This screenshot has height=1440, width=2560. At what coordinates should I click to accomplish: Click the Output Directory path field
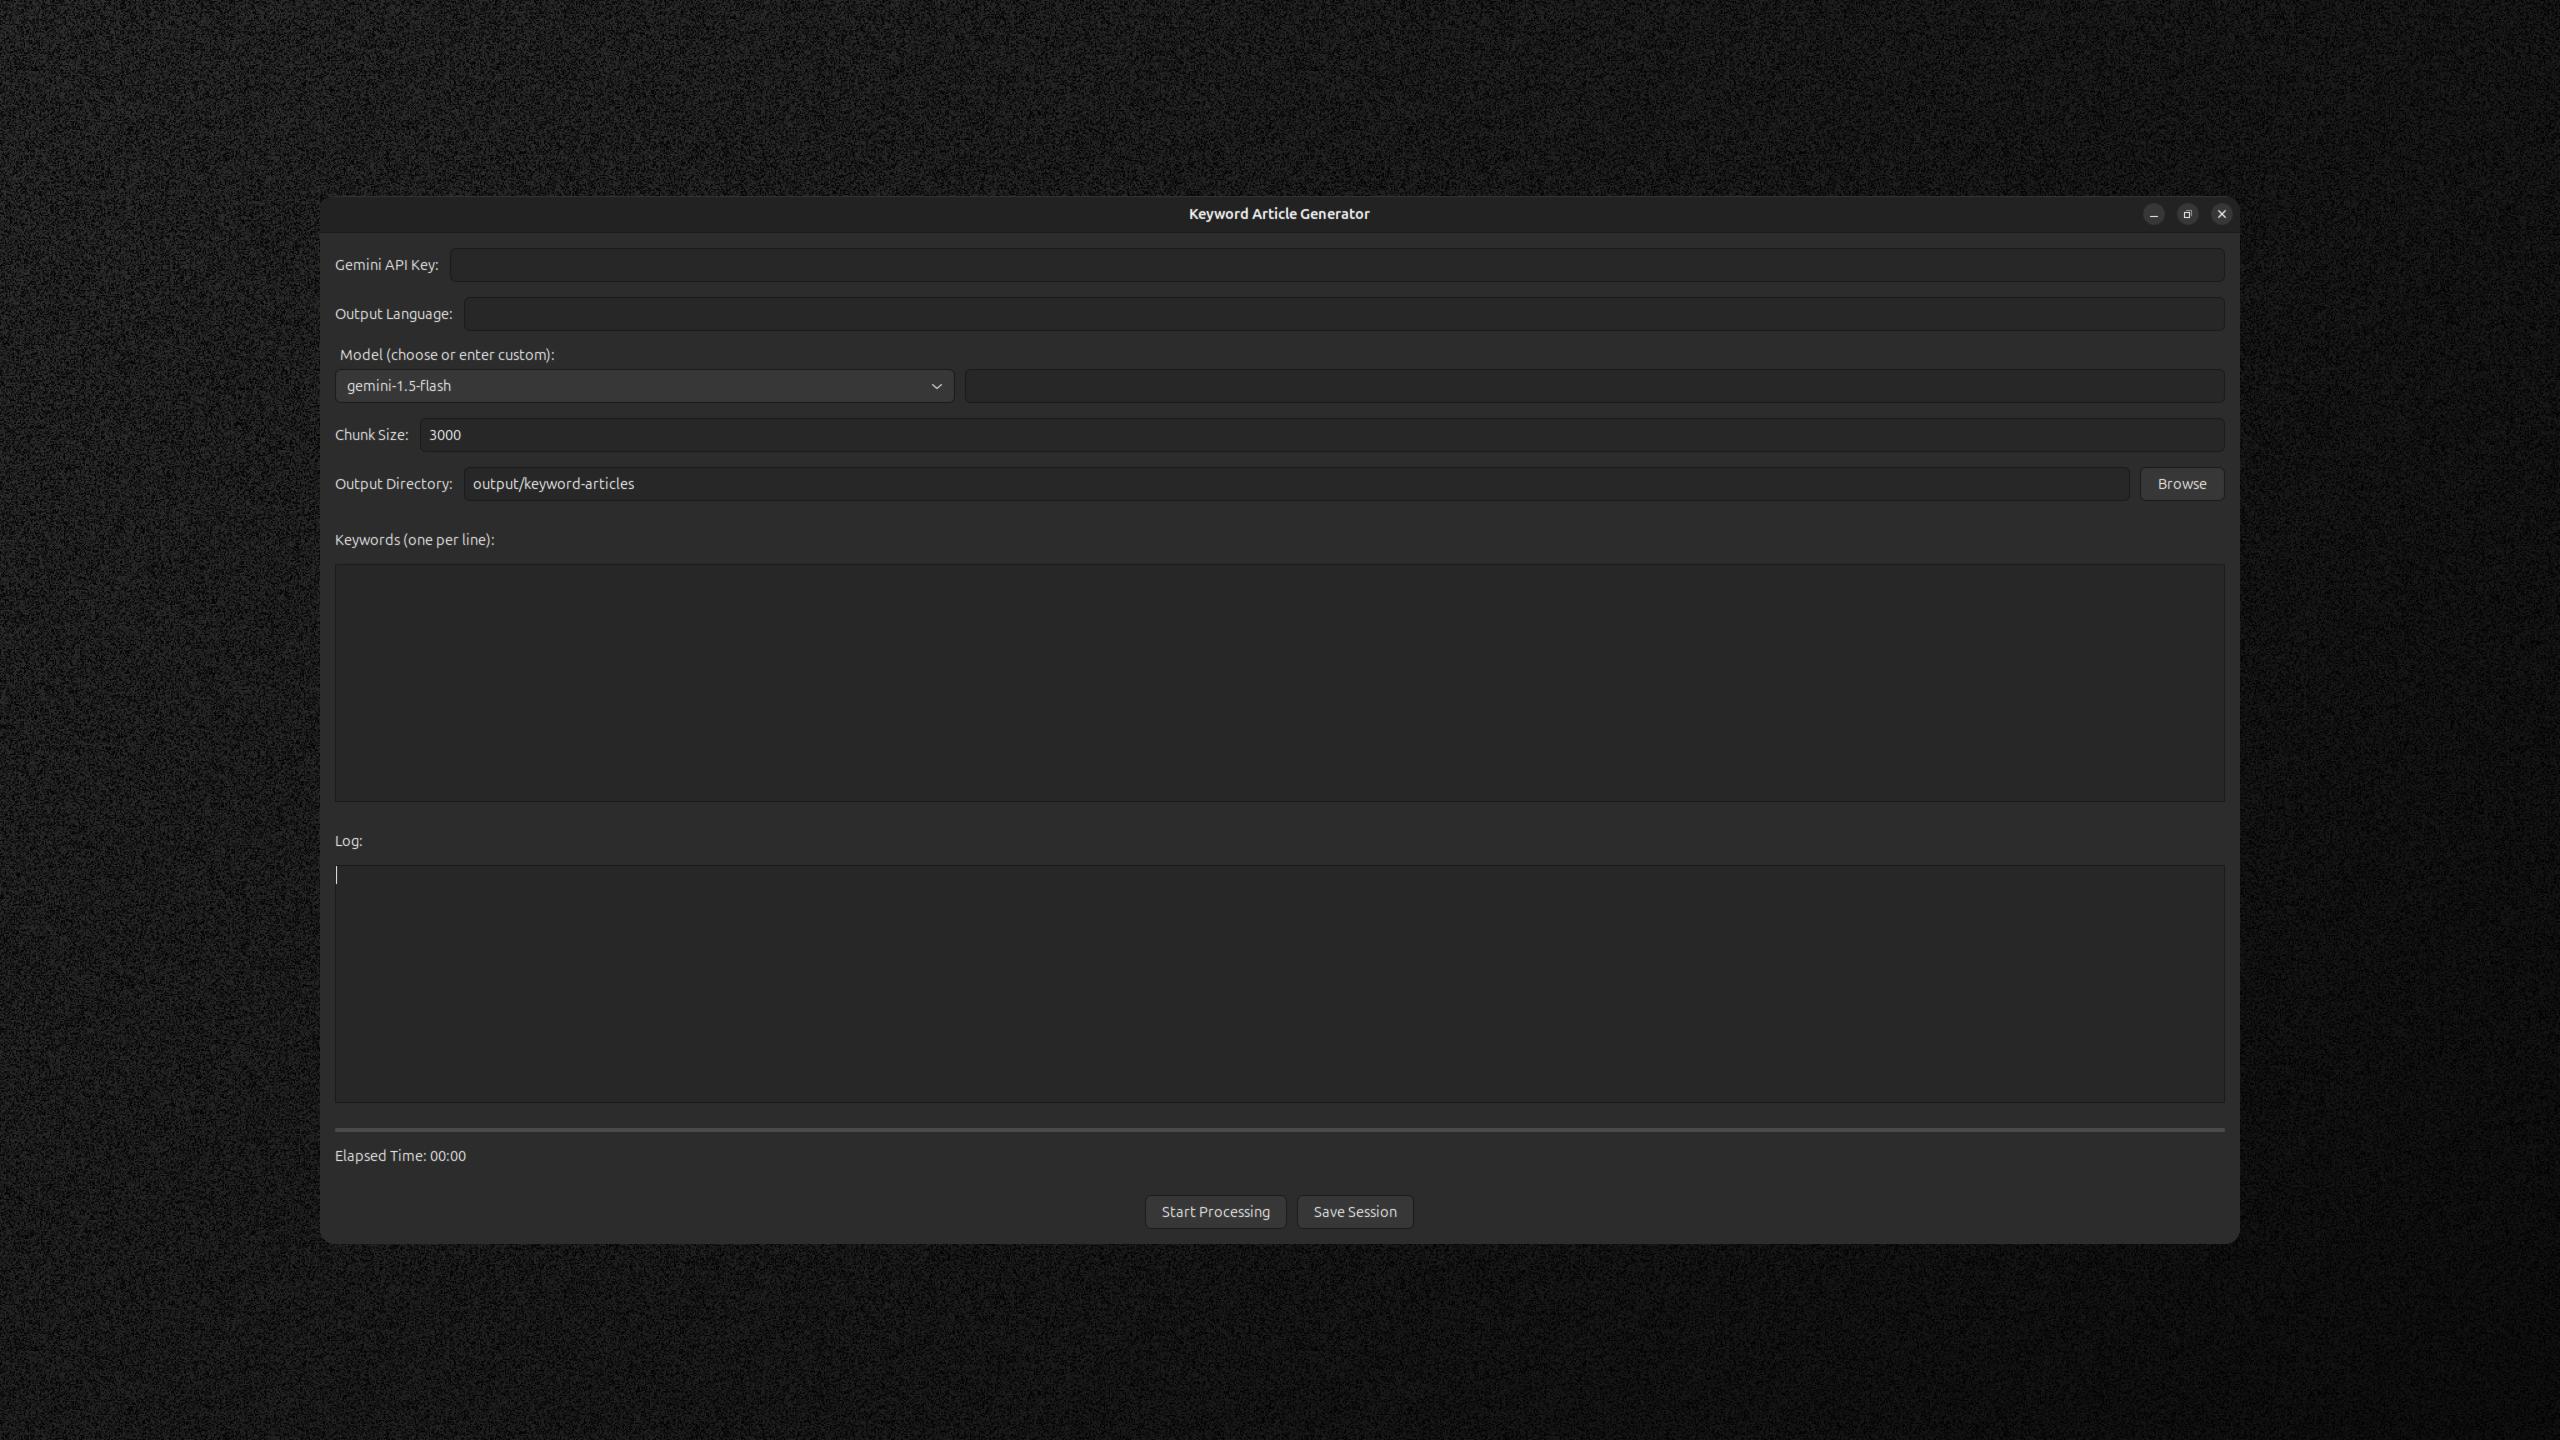(1295, 484)
